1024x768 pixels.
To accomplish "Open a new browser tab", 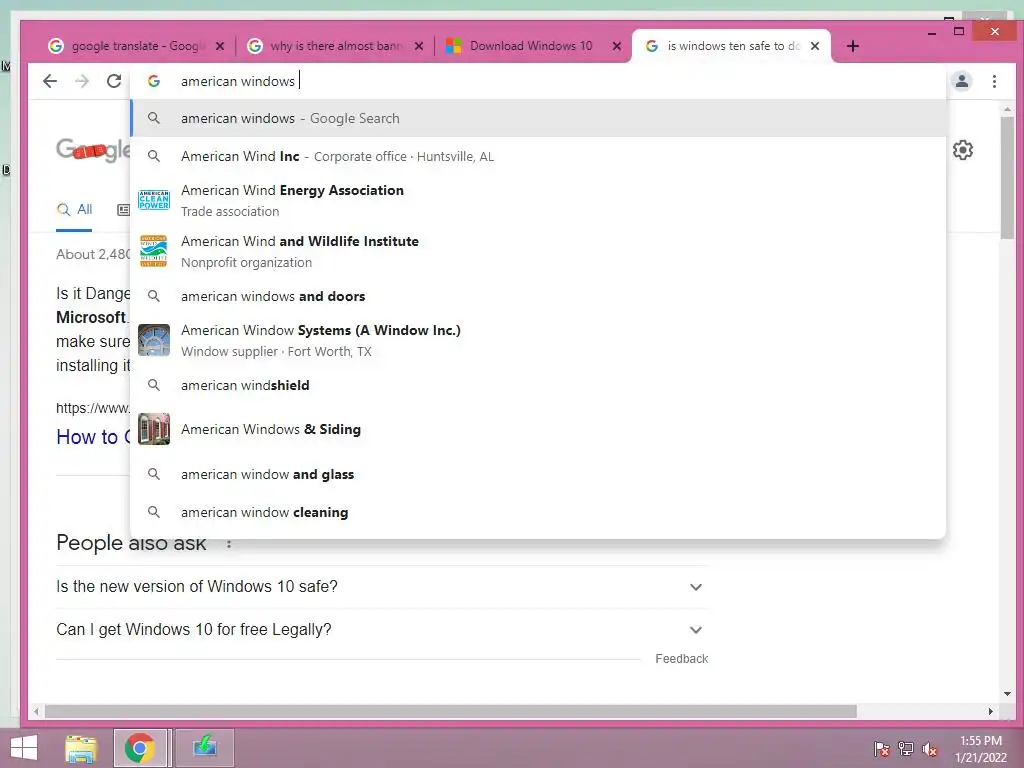I will pos(852,46).
